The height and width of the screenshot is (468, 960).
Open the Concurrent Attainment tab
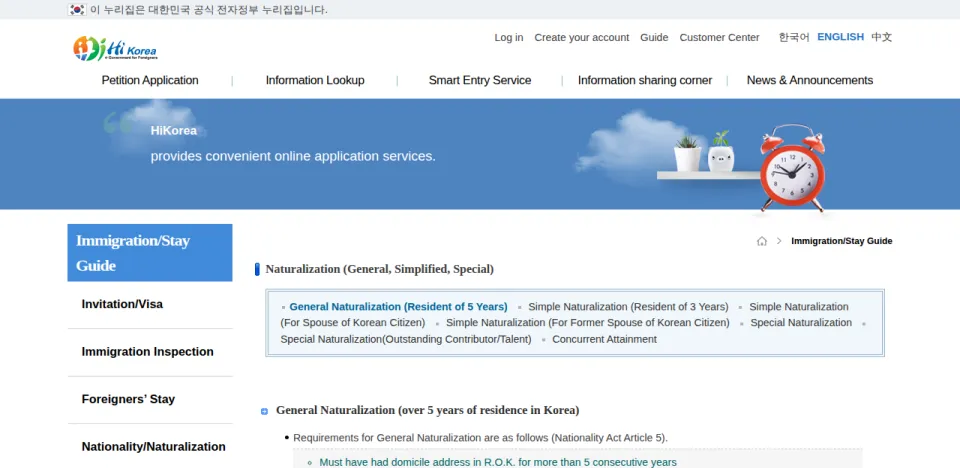(x=604, y=339)
